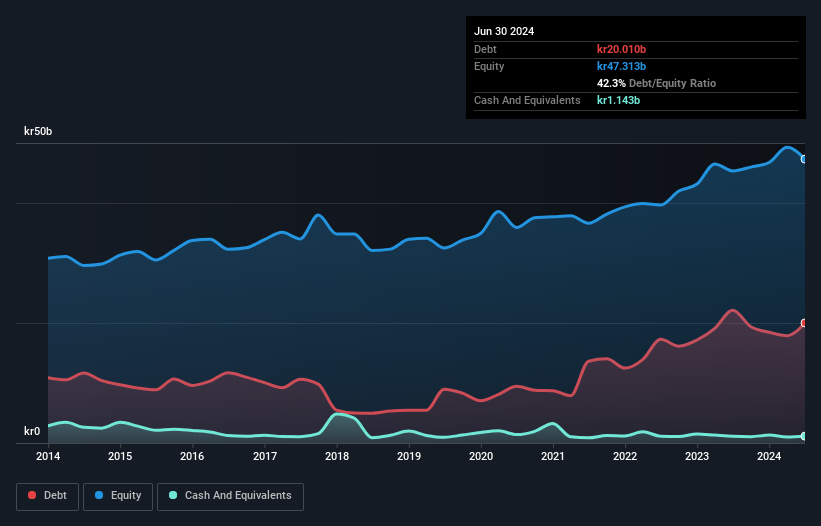This screenshot has height=526, width=821.
Task: Click the blue Equity endpoint marker on chart
Action: coord(803,159)
